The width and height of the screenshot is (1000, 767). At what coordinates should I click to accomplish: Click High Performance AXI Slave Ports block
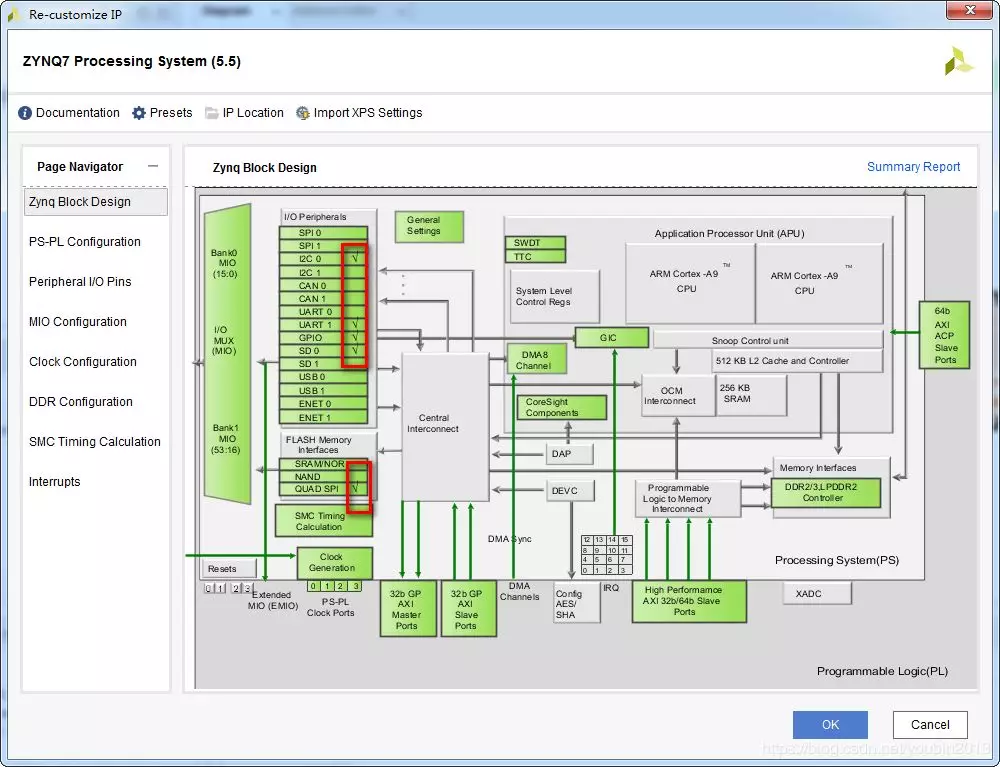pos(689,601)
